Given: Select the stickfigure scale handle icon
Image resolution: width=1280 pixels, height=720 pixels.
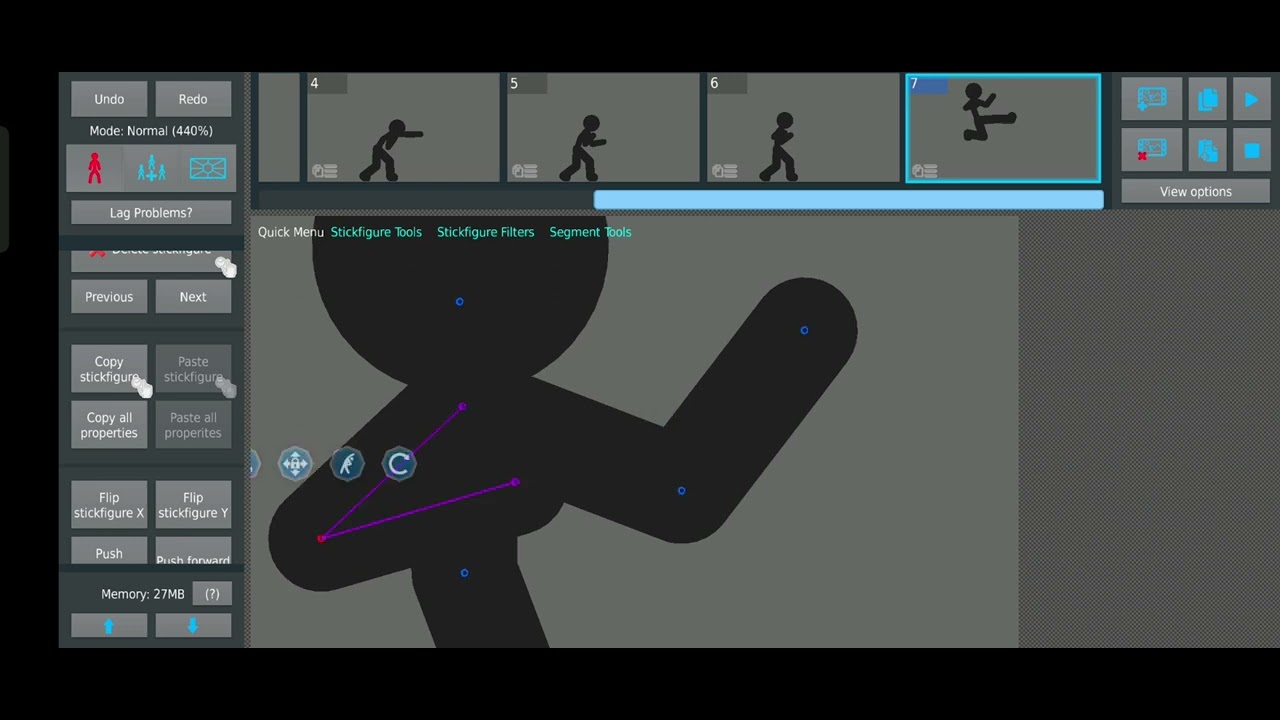Looking at the screenshot, I should (347, 464).
